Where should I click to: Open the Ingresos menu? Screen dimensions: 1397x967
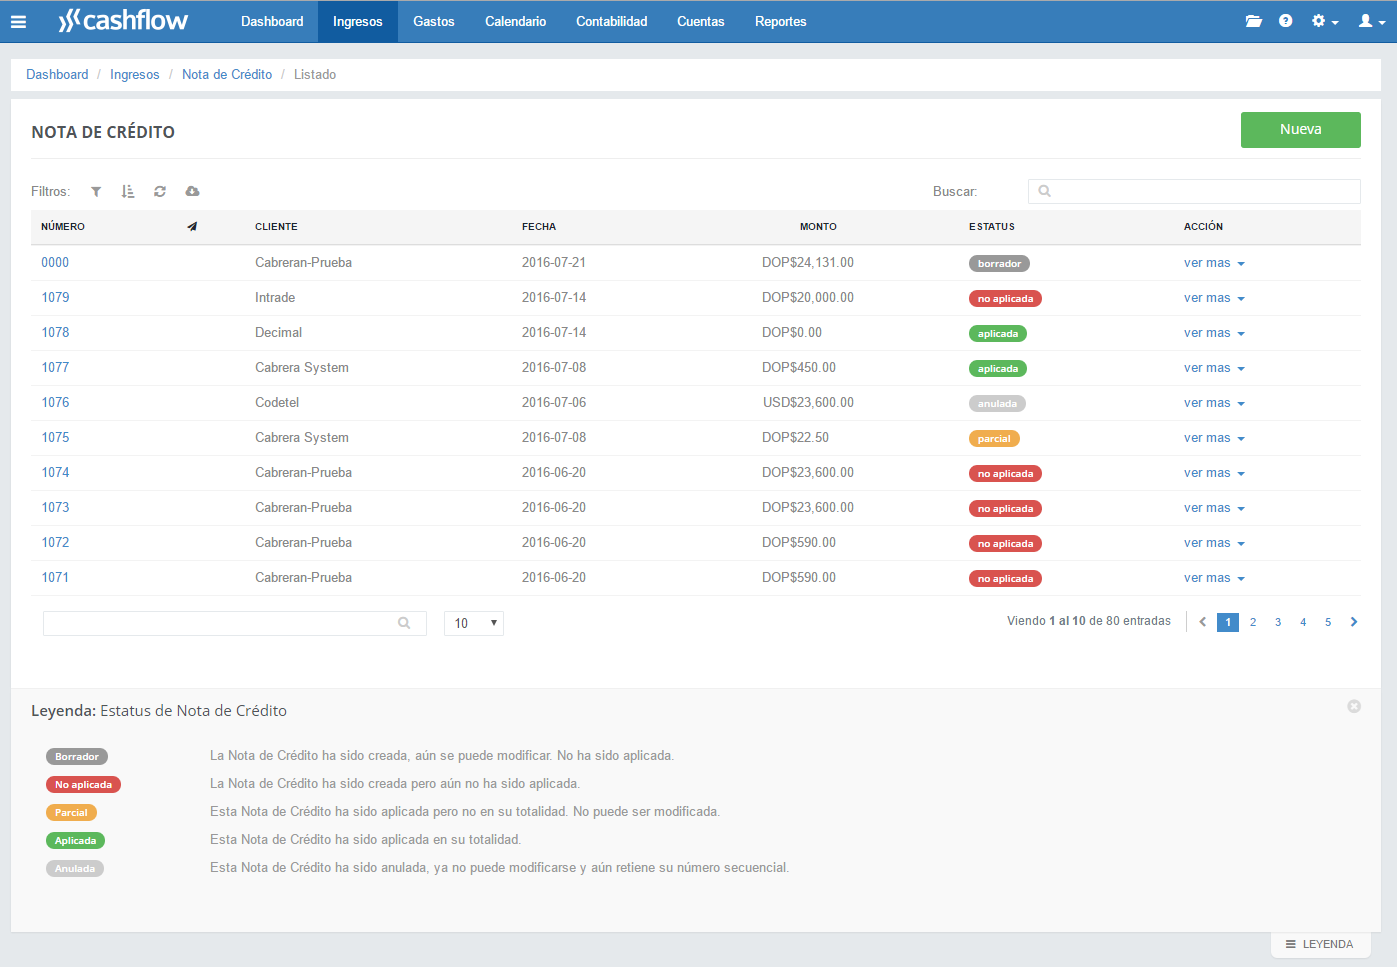coord(357,21)
